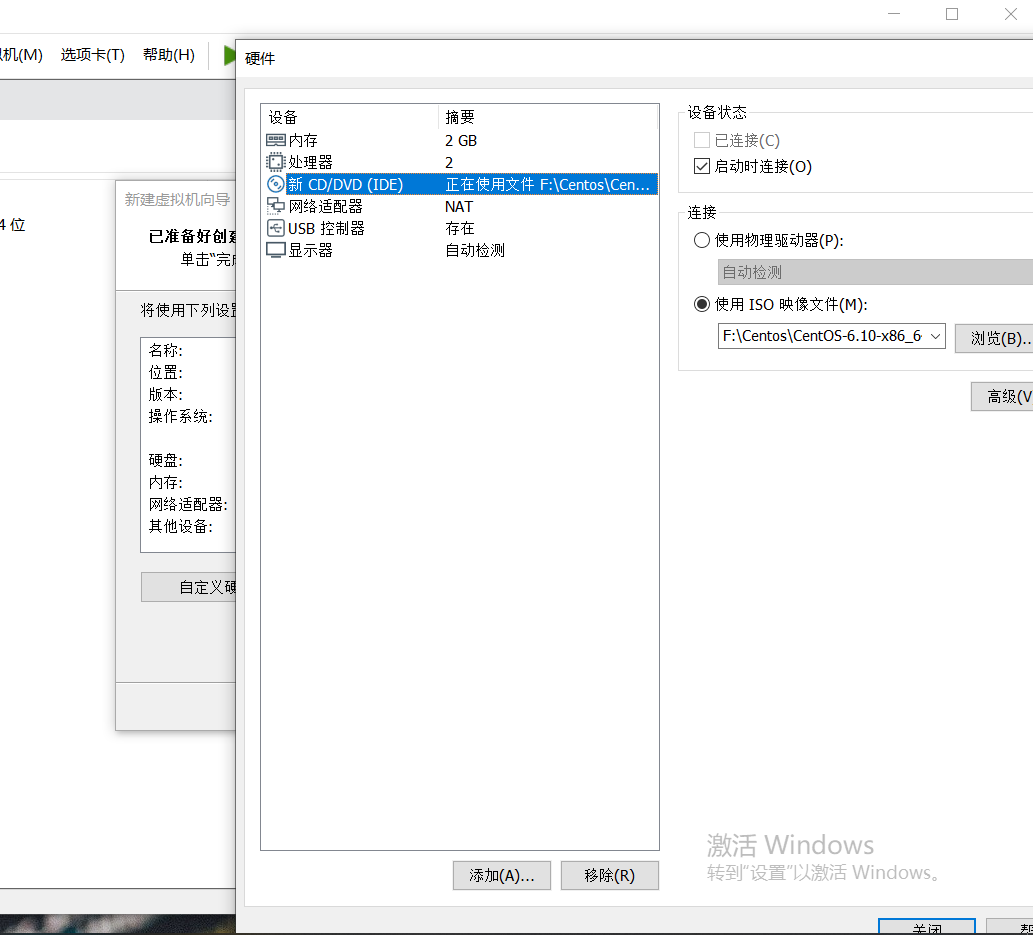Select 使用物理驱动器(P) radio button

[702, 240]
